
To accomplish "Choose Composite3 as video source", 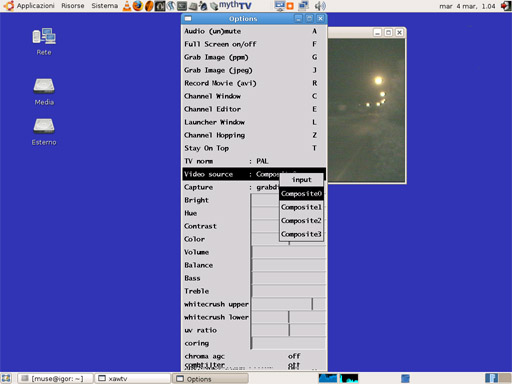I will pos(301,234).
